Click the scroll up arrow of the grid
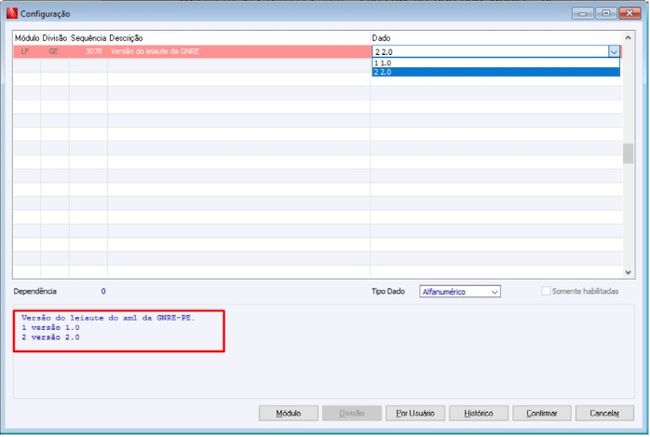This screenshot has height=437, width=650. 628,38
